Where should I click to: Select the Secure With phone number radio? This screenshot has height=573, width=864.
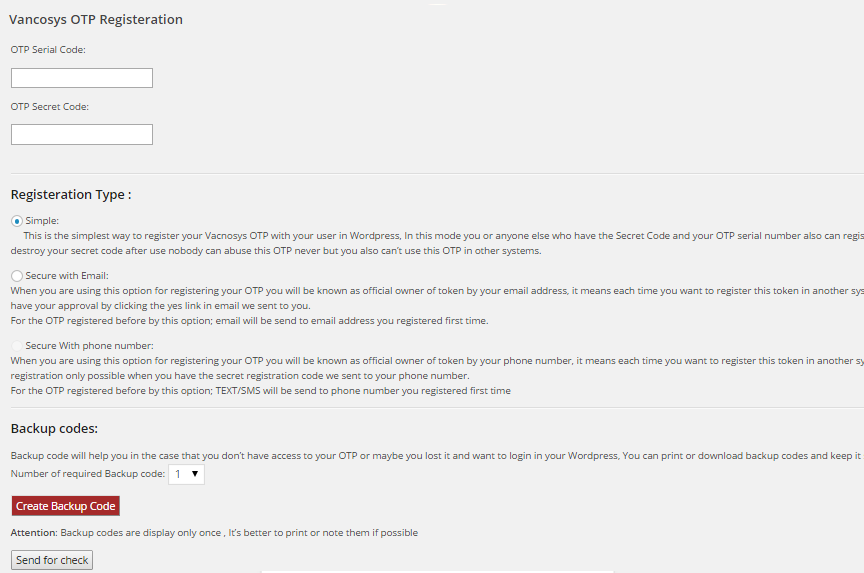point(16,346)
